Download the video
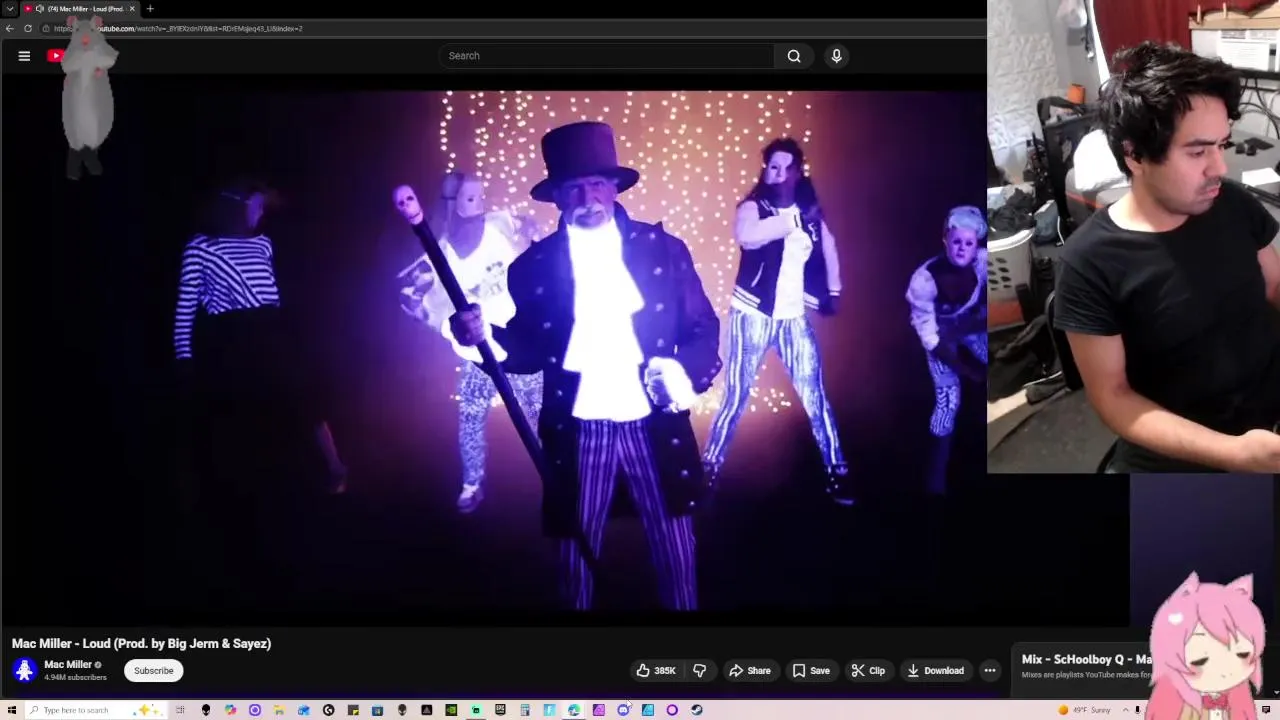Screen dimensions: 1280x720 [935, 671]
